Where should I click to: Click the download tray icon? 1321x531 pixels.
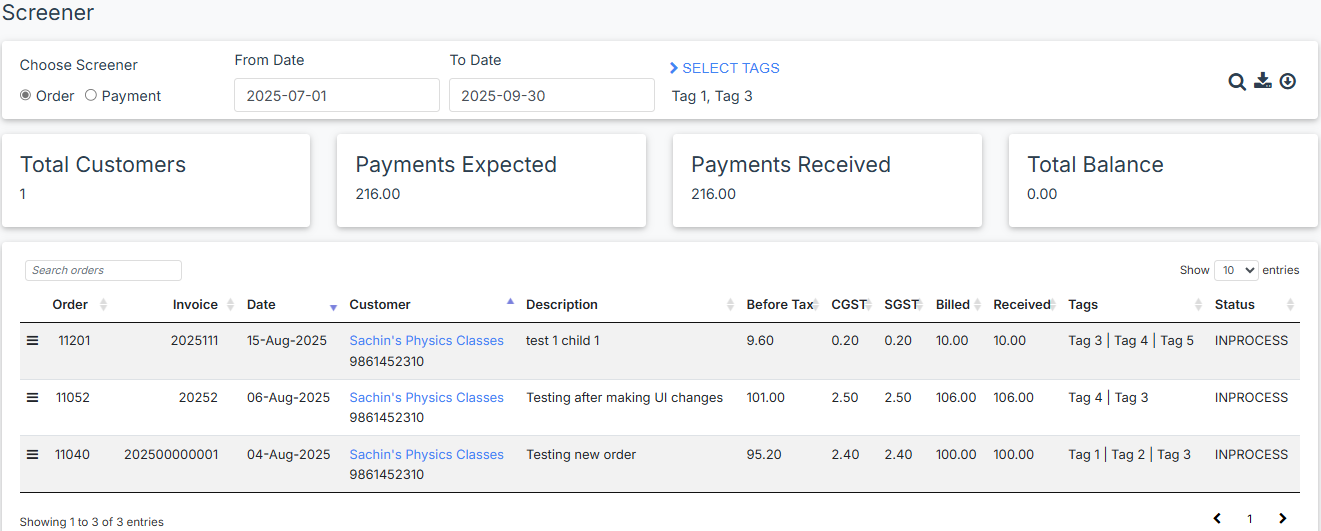pyautogui.click(x=1263, y=81)
